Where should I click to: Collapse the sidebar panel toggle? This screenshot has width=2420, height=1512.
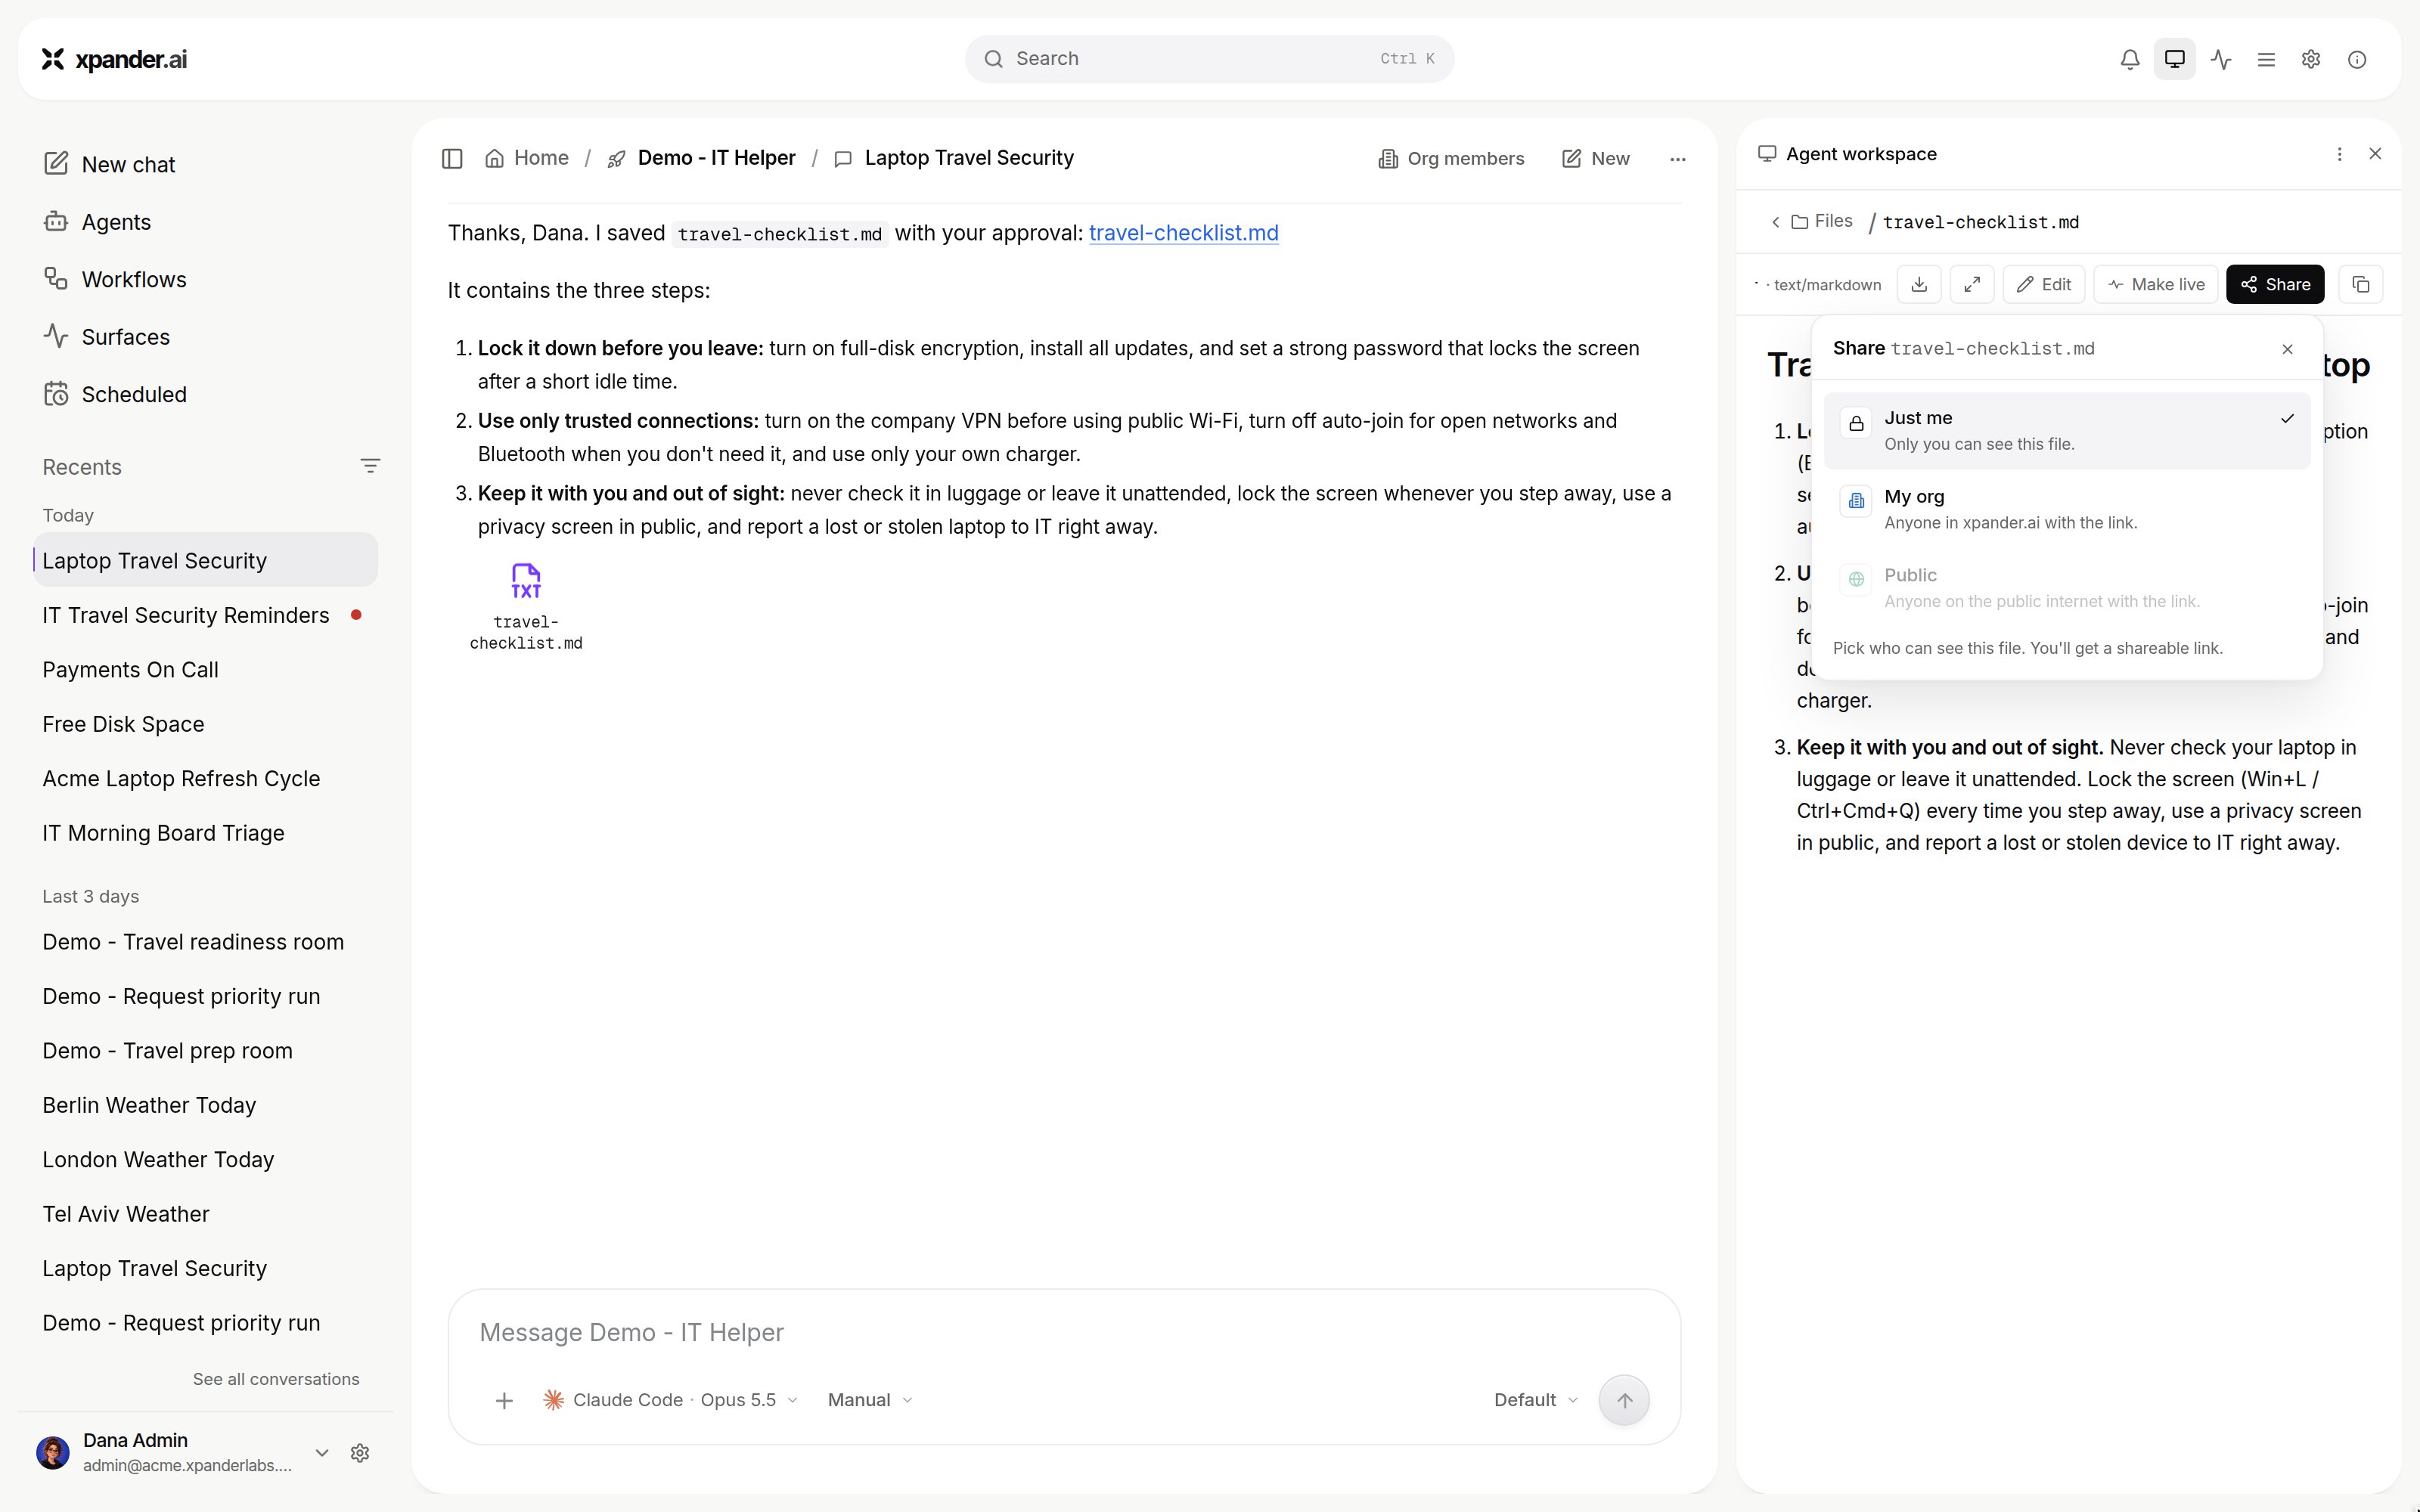coord(452,158)
